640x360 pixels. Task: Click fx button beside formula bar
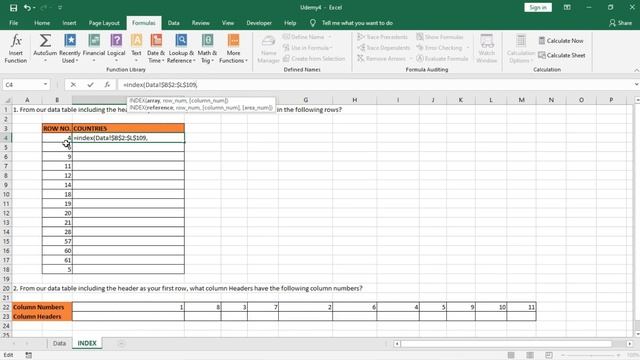(x=107, y=84)
